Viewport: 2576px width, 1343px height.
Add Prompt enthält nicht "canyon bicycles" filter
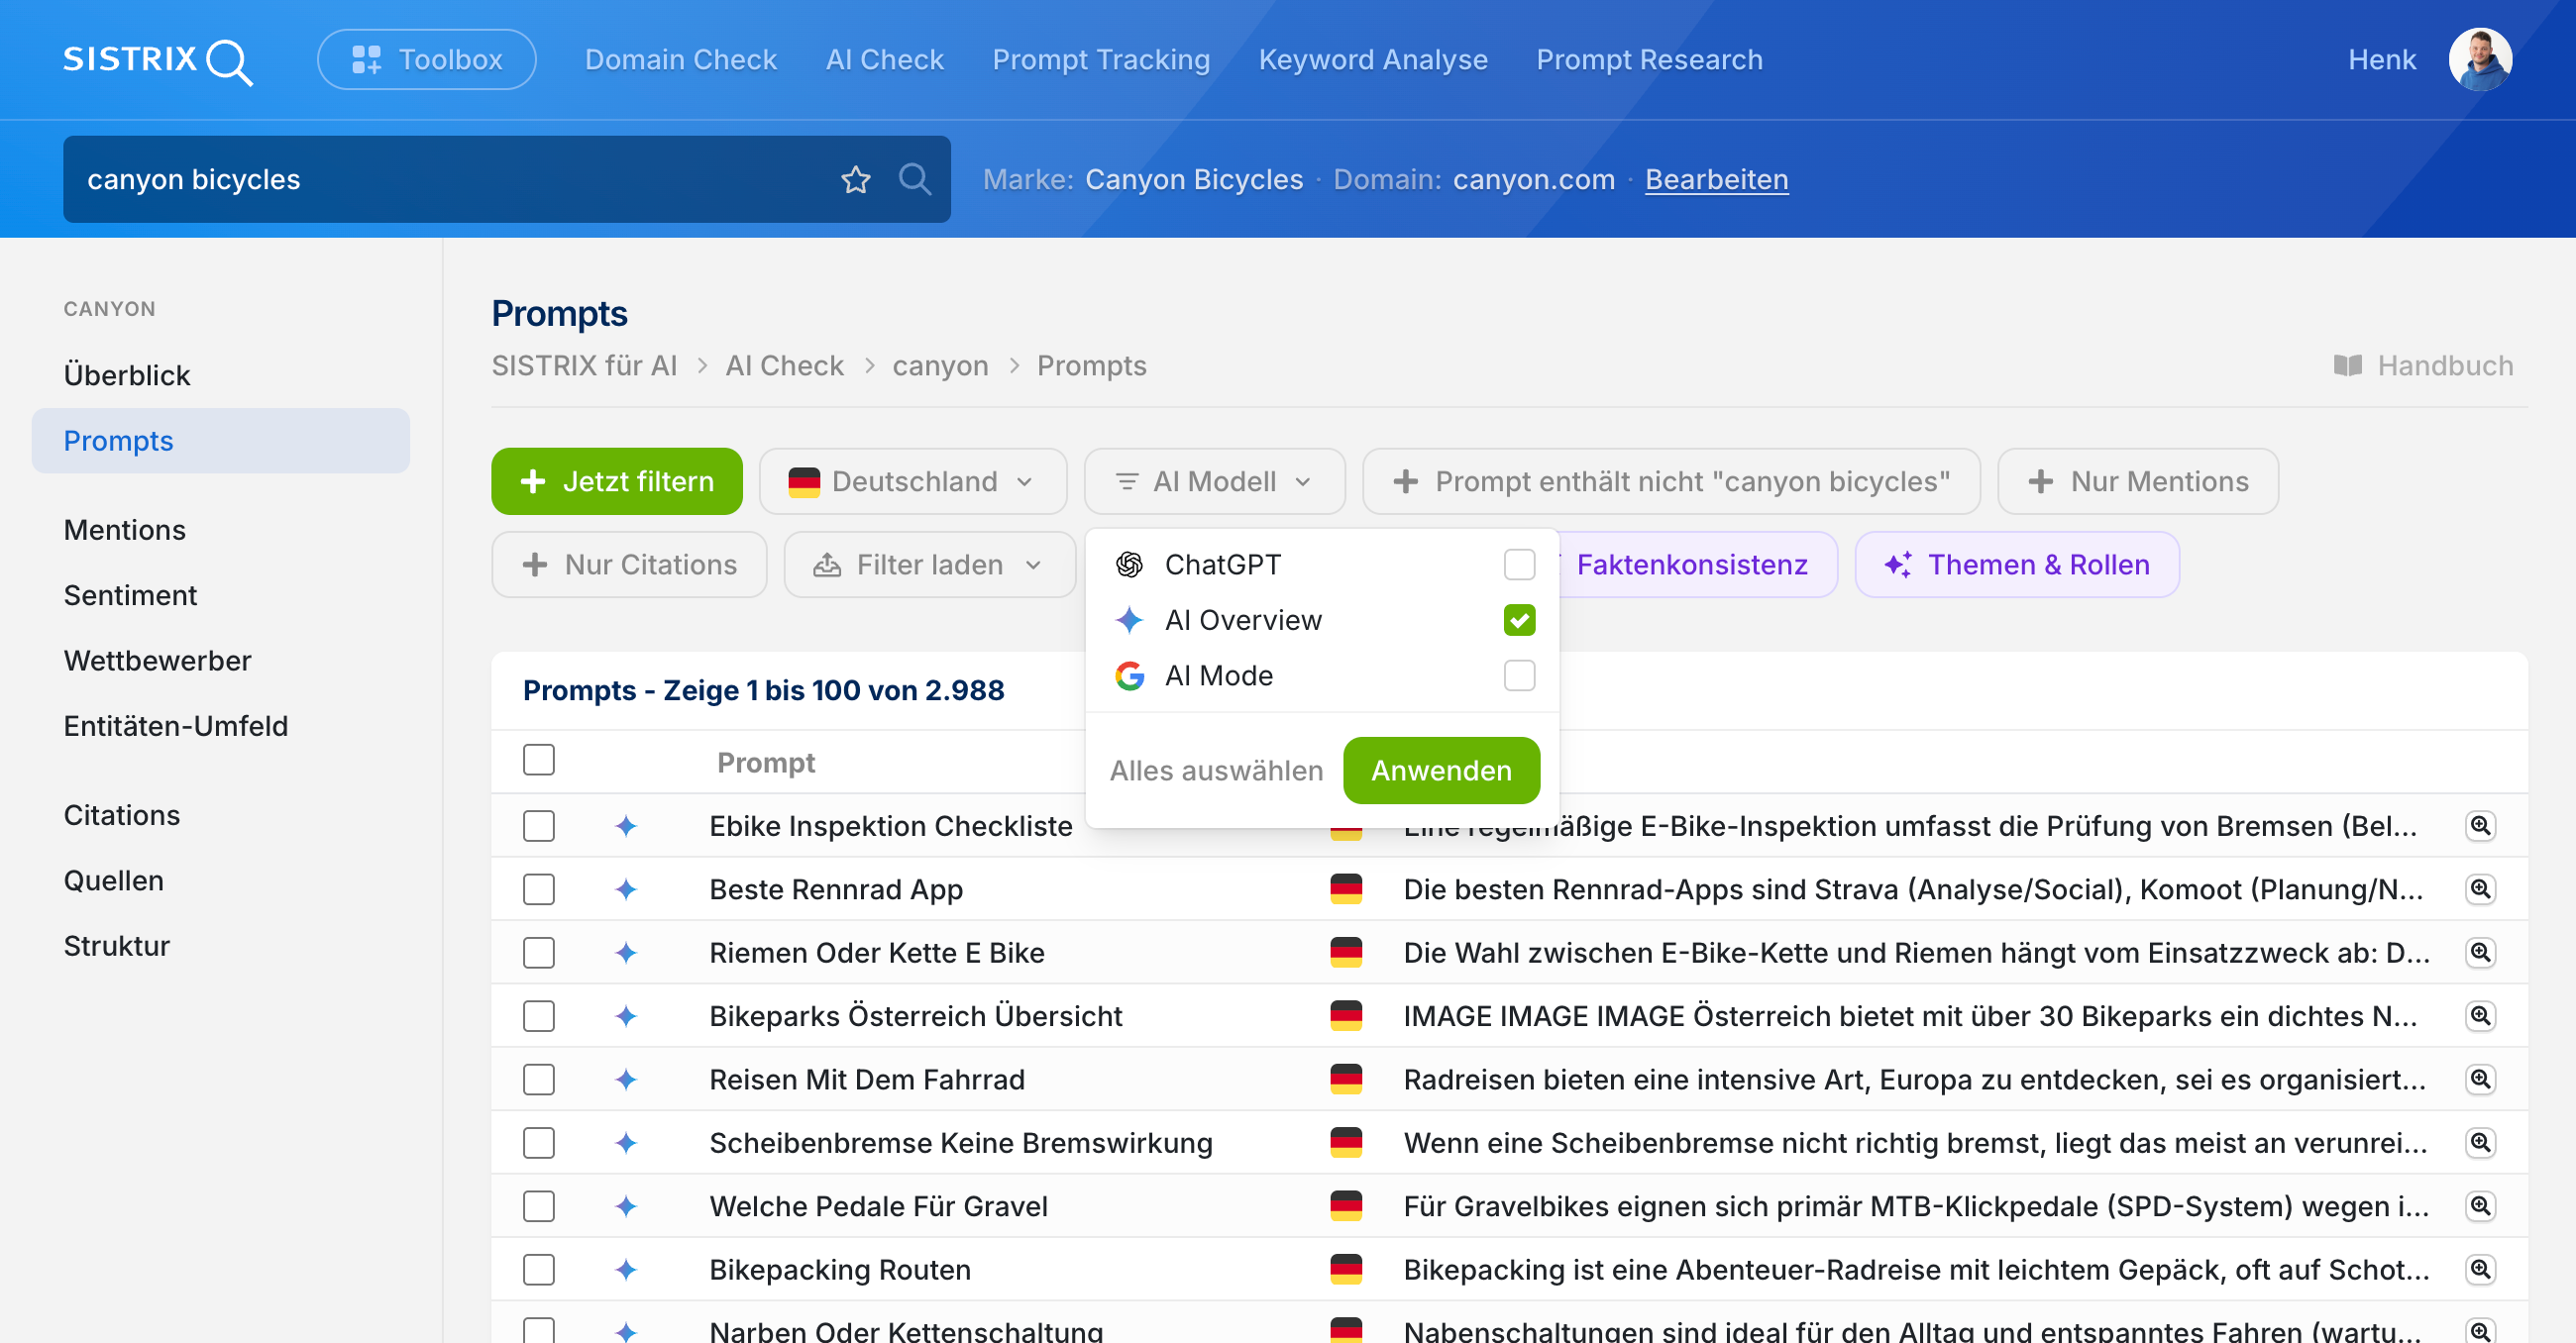[1670, 481]
